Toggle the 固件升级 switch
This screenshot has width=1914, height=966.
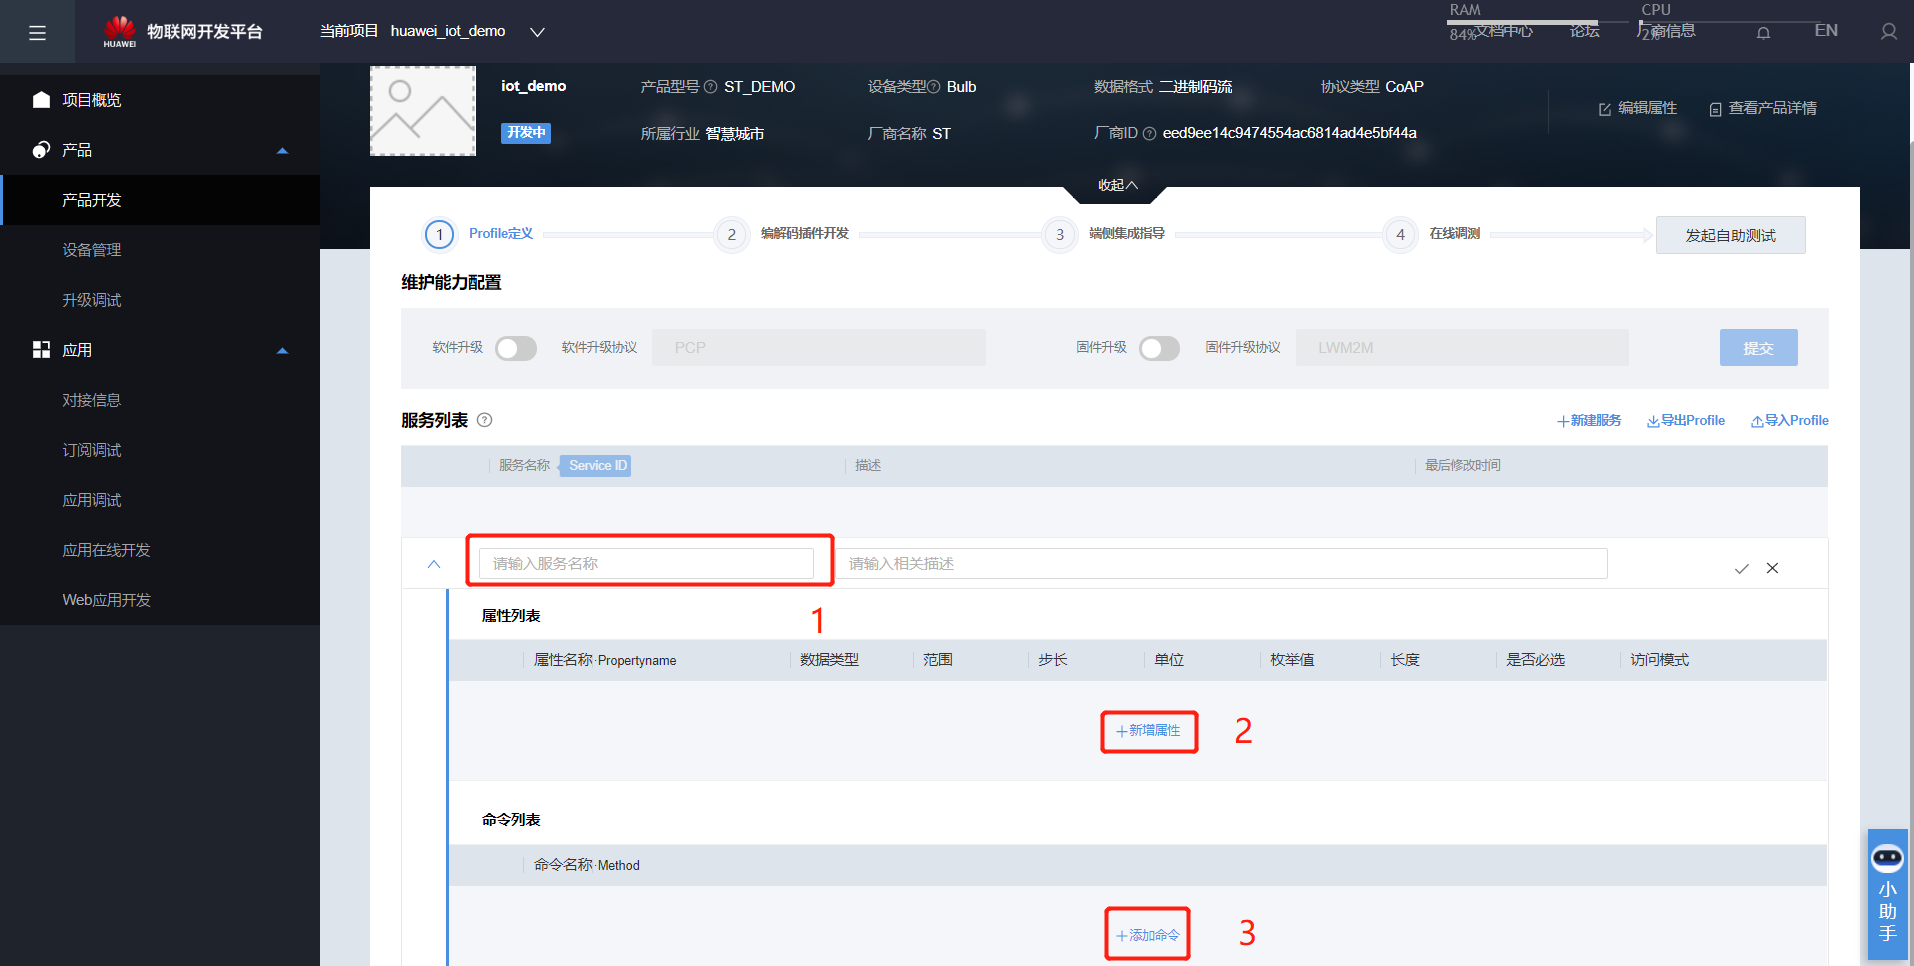point(1159,348)
